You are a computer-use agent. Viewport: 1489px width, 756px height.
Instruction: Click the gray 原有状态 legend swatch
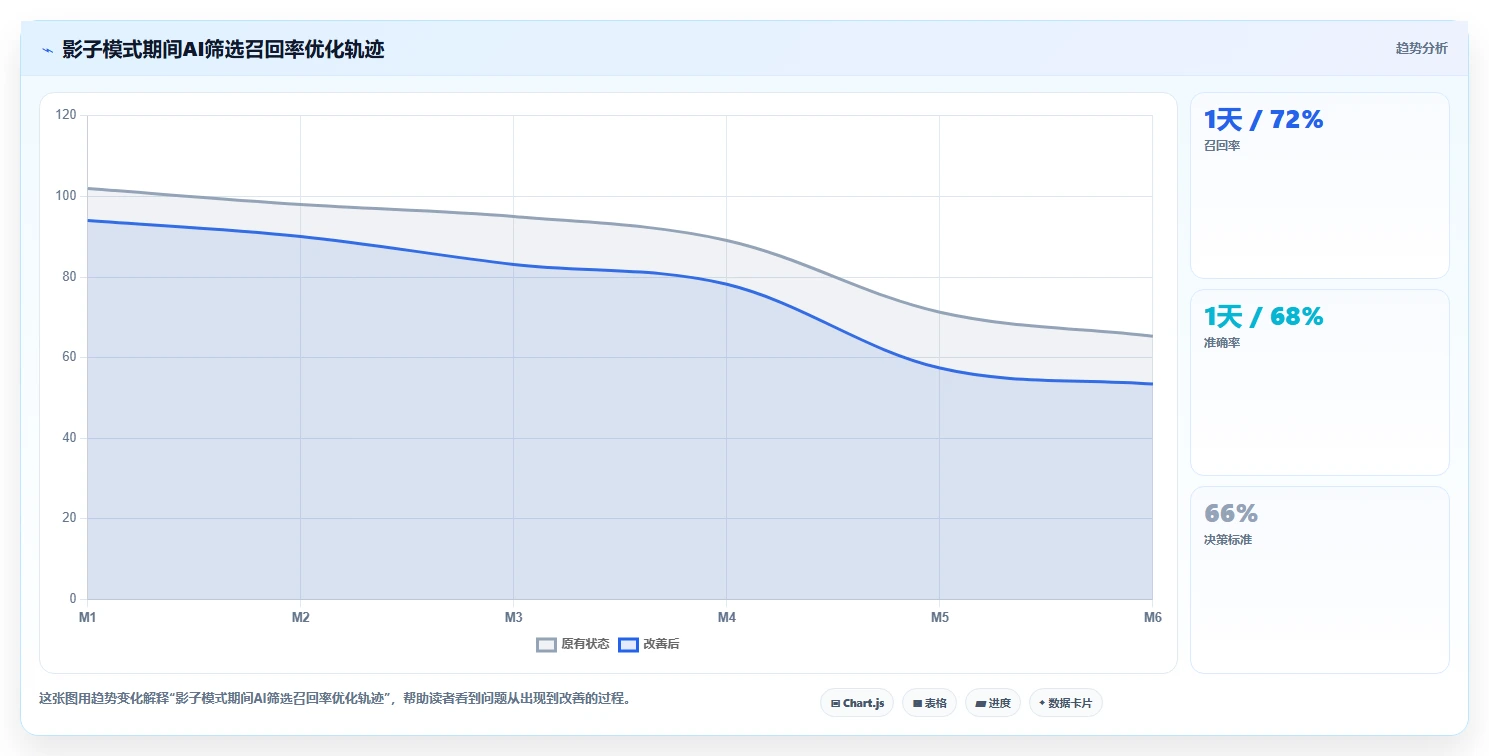546,645
